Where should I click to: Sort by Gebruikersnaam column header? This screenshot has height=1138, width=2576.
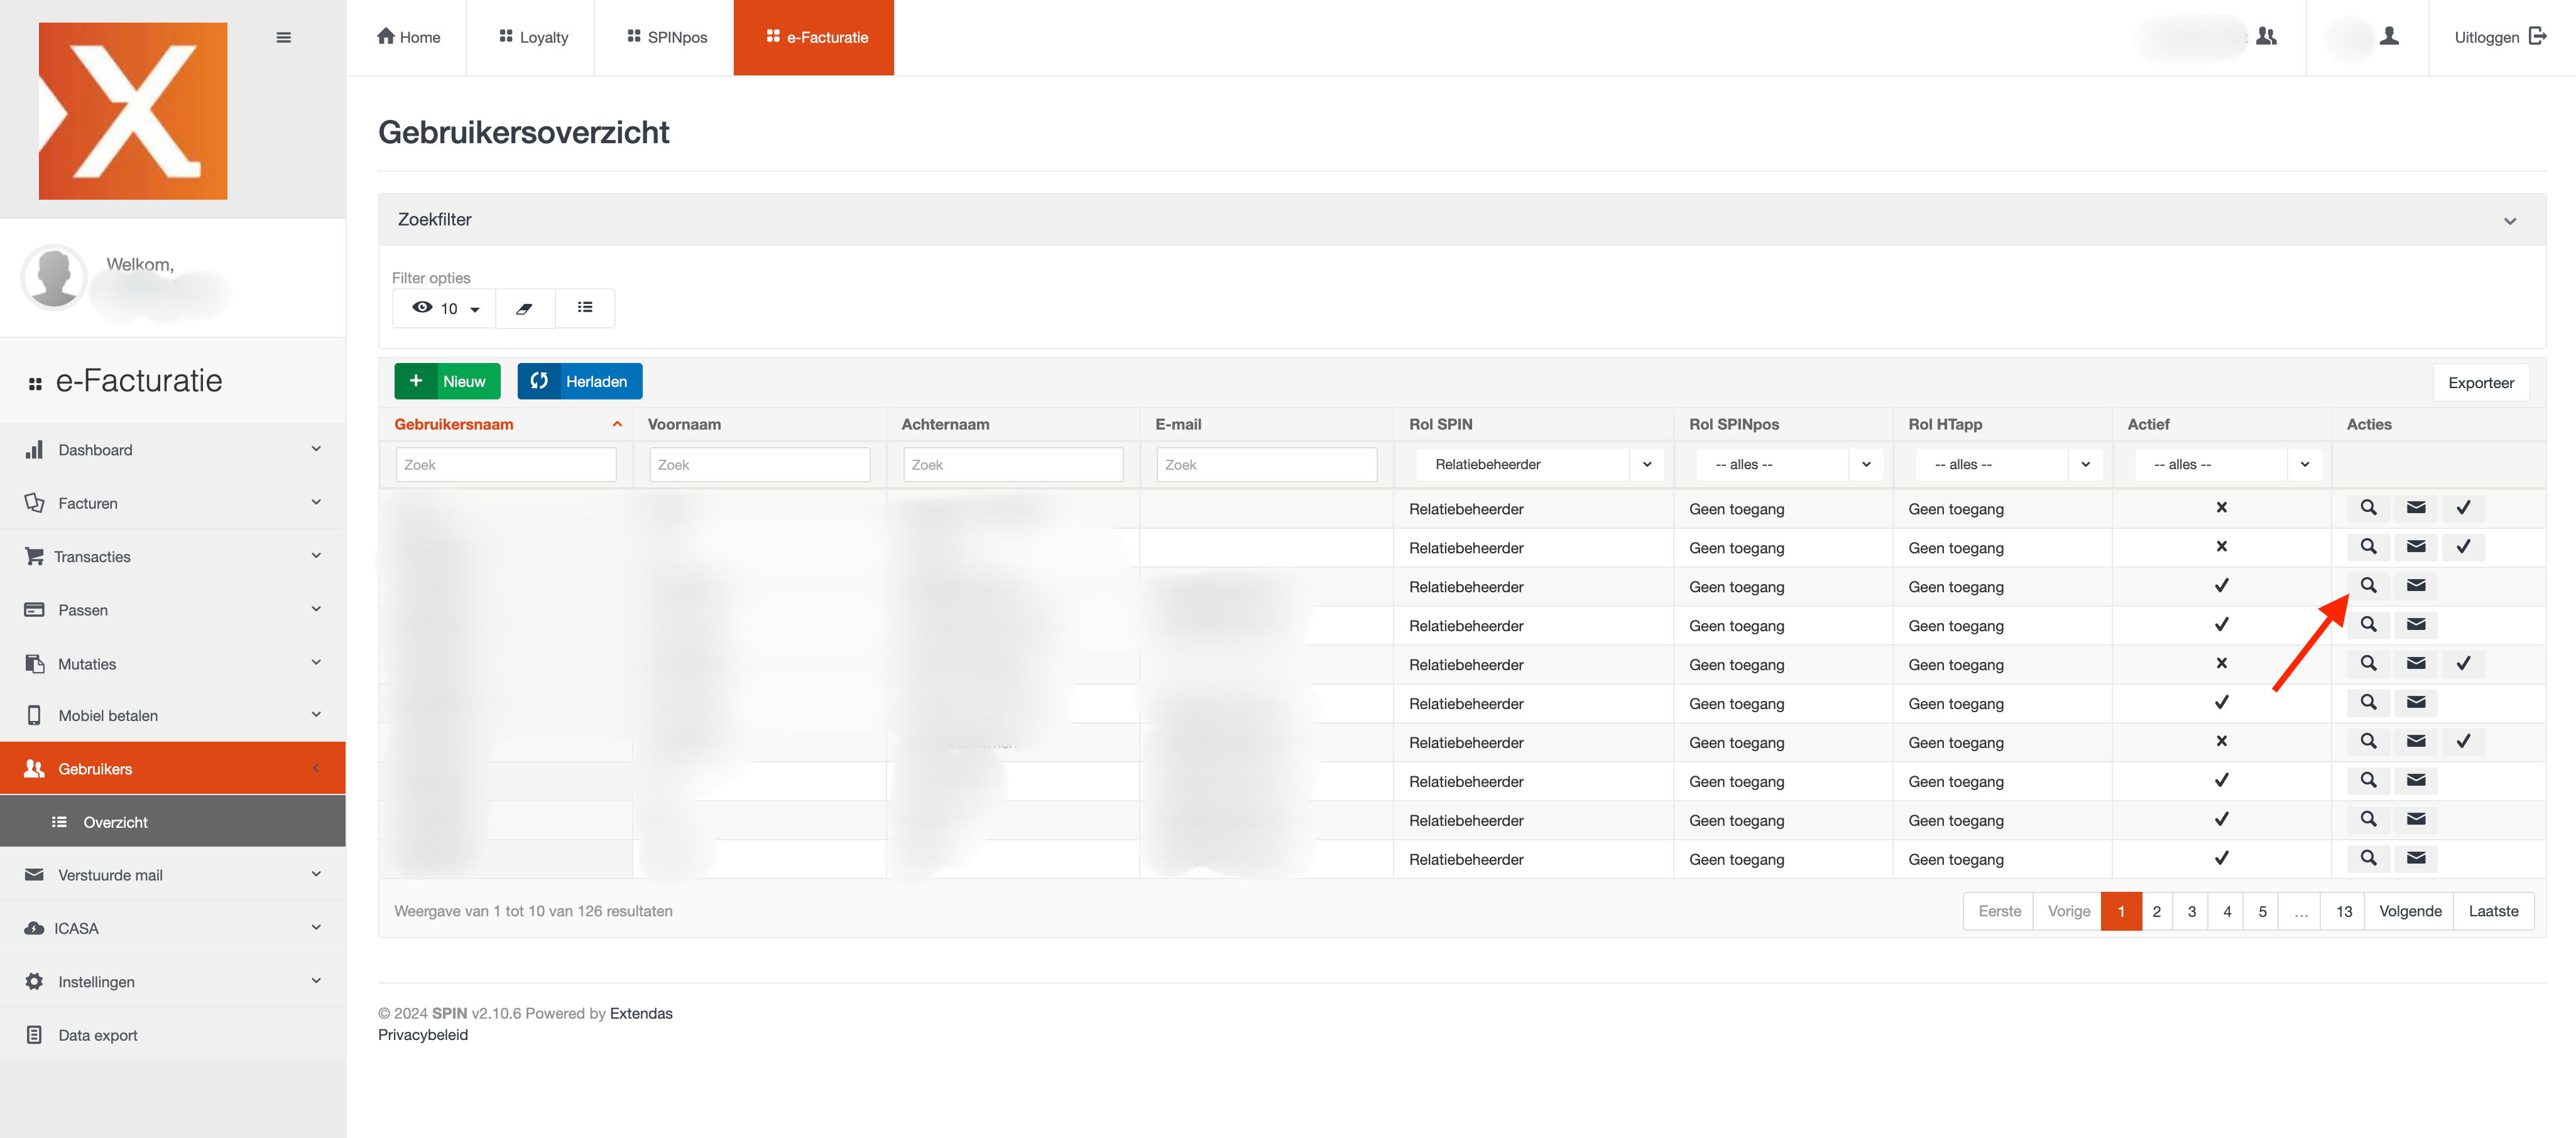[454, 424]
